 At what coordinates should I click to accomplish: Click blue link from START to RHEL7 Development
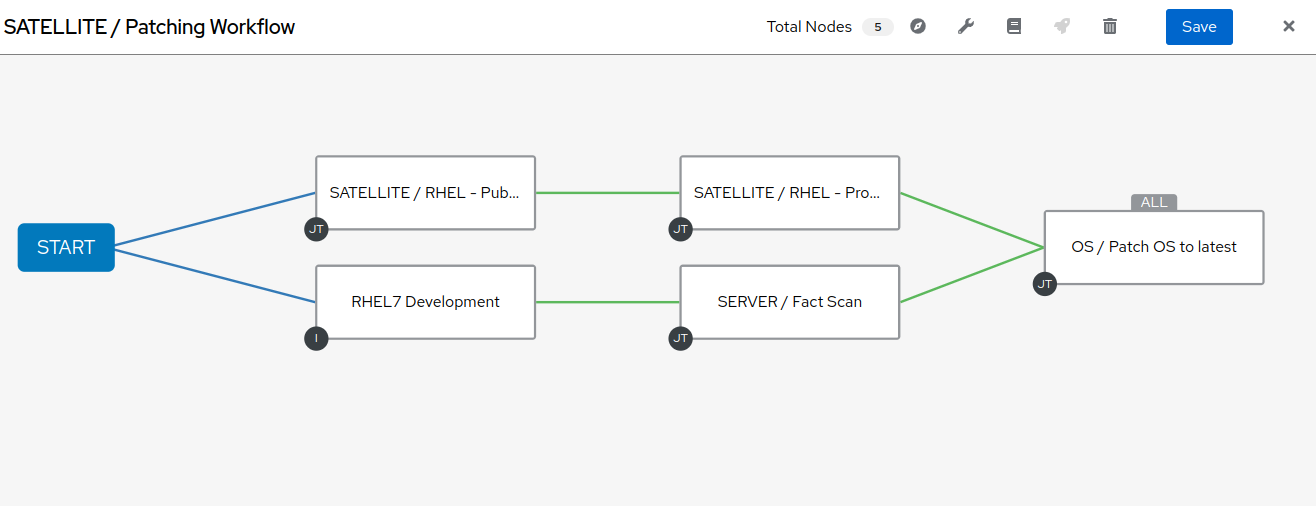coord(215,274)
